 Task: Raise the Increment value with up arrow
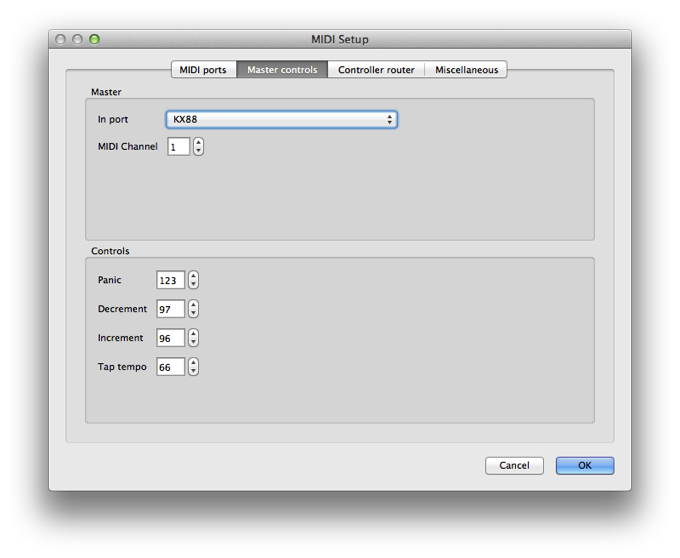[x=193, y=334]
